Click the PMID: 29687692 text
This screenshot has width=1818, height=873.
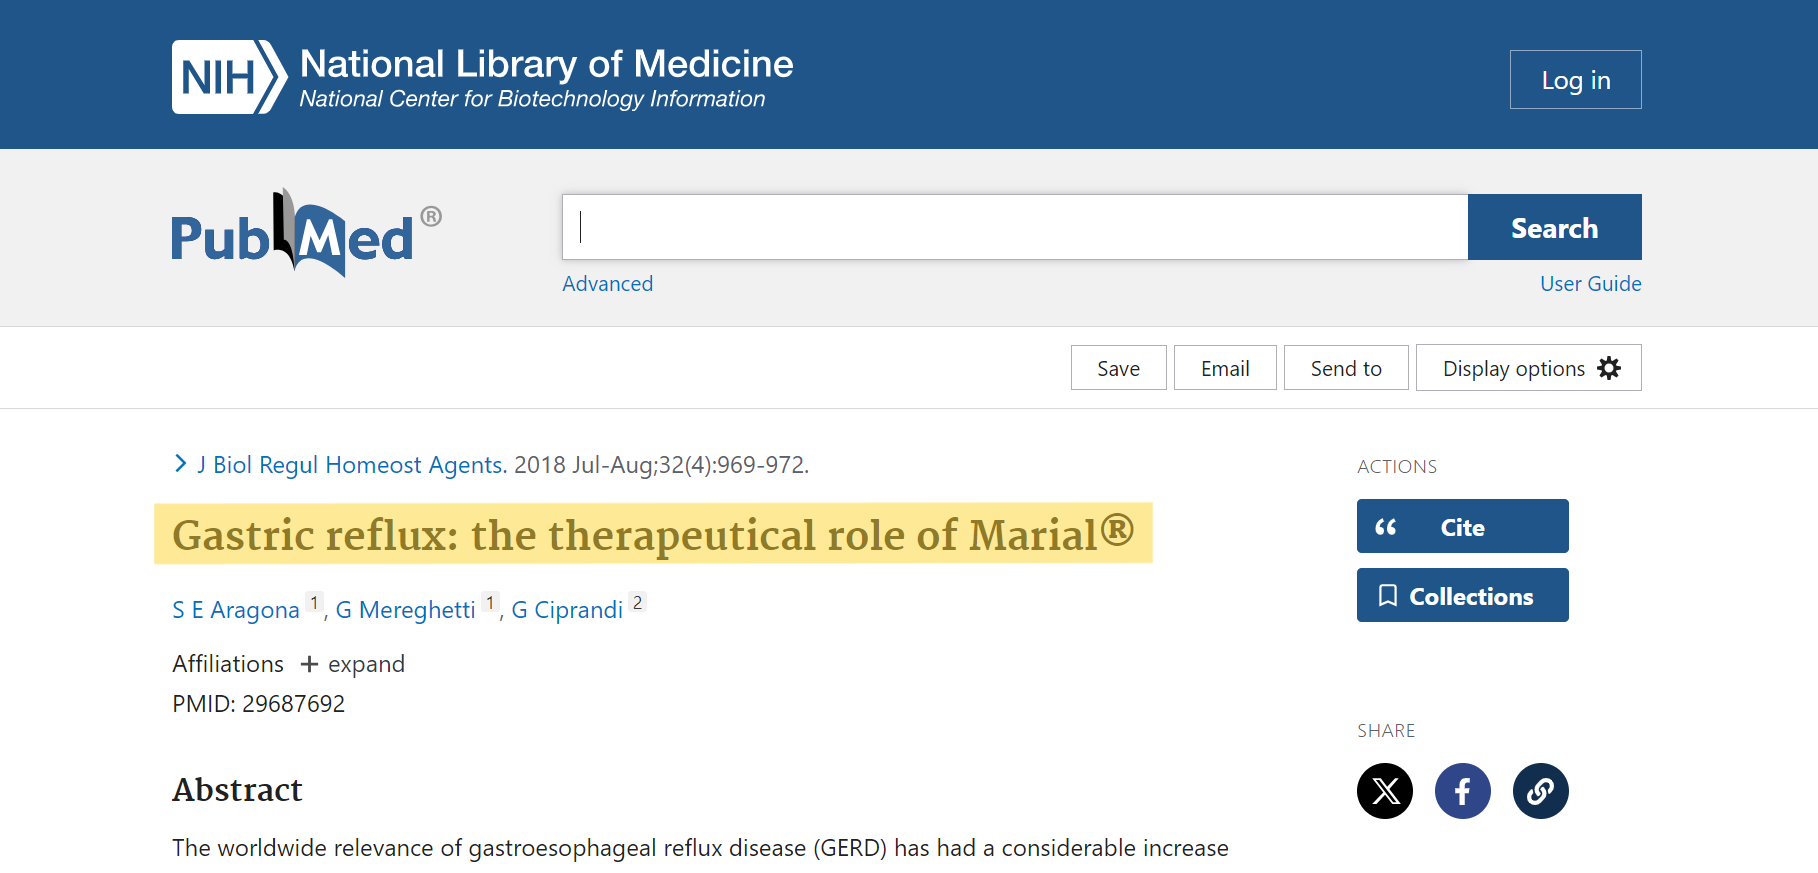pos(258,704)
